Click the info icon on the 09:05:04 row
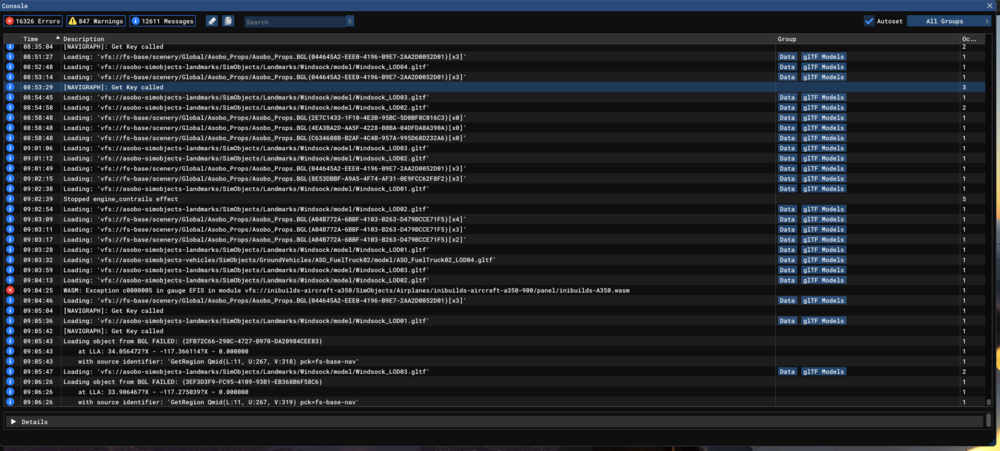The height and width of the screenshot is (451, 1000). point(10,311)
